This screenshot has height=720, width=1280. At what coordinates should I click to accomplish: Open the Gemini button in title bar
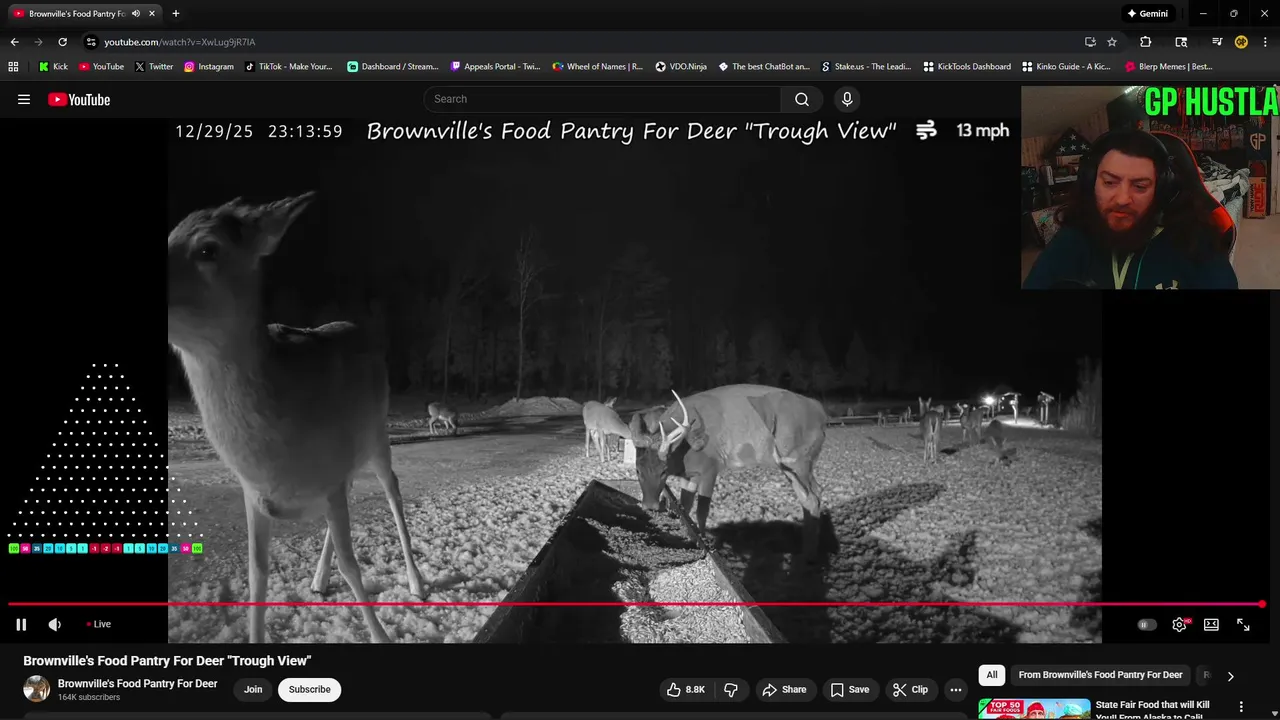(x=1147, y=14)
